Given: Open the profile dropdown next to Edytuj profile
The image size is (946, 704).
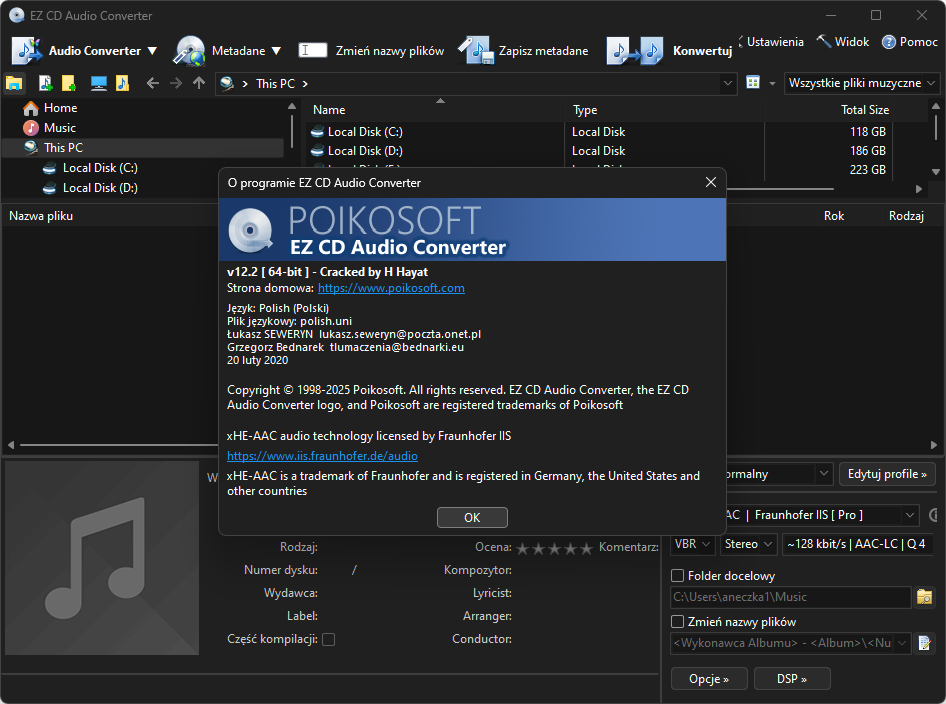Looking at the screenshot, I should tap(823, 474).
